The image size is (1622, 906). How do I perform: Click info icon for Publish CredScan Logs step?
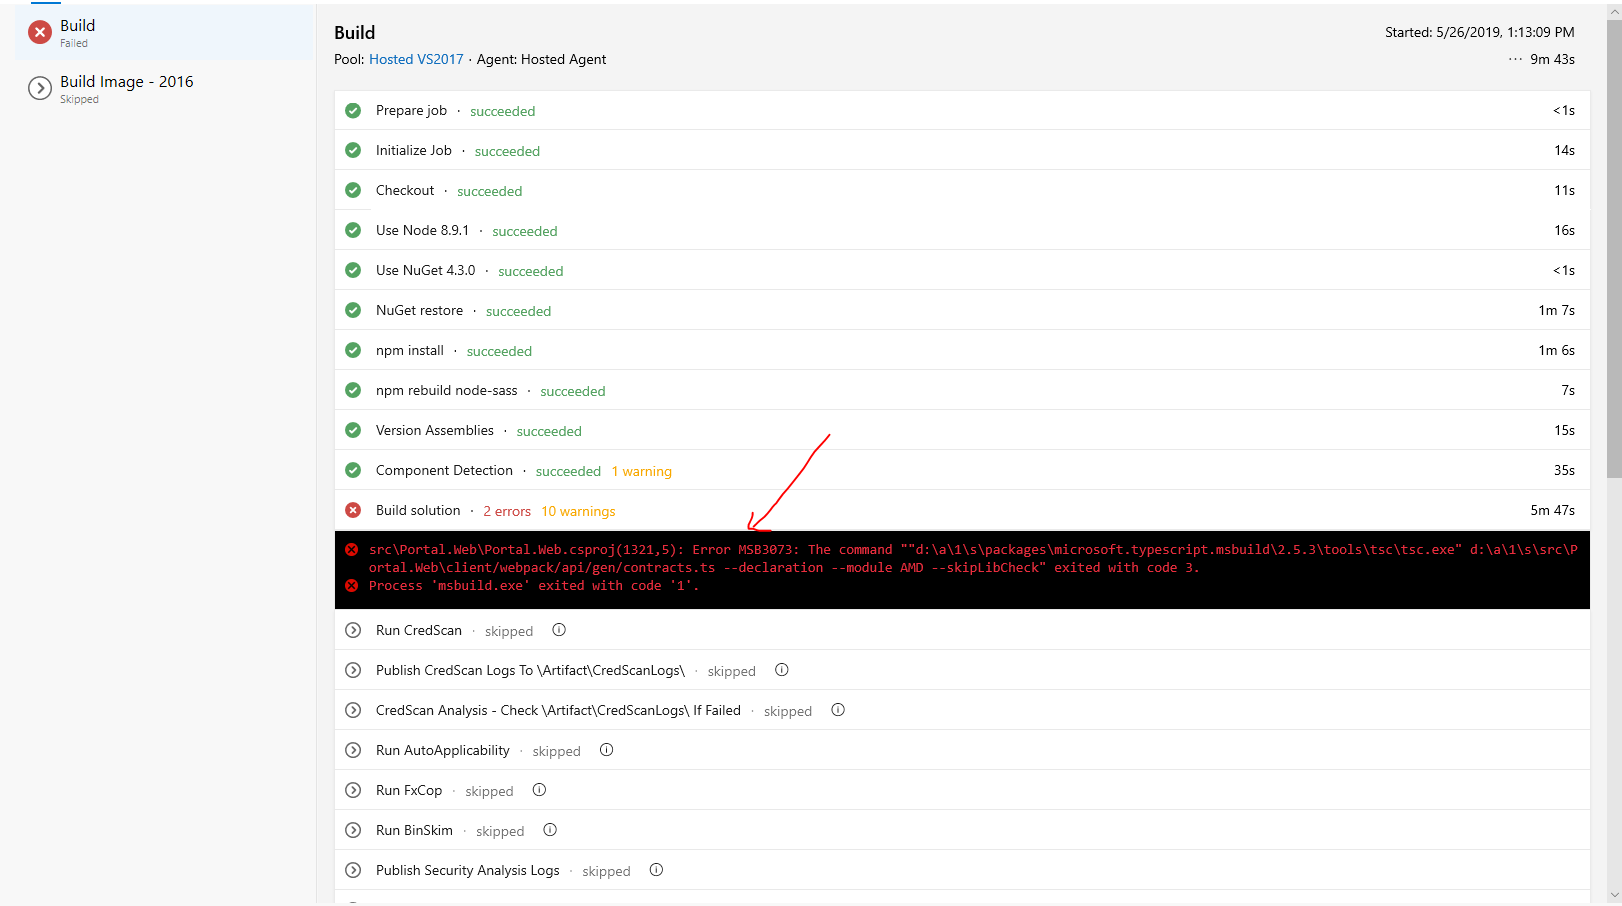tap(782, 670)
